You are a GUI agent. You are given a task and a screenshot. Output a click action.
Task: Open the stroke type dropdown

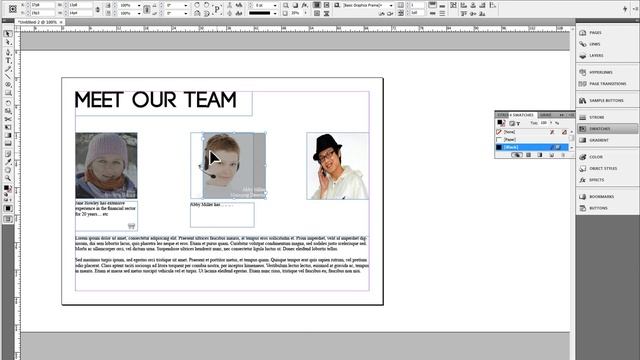[x=275, y=13]
